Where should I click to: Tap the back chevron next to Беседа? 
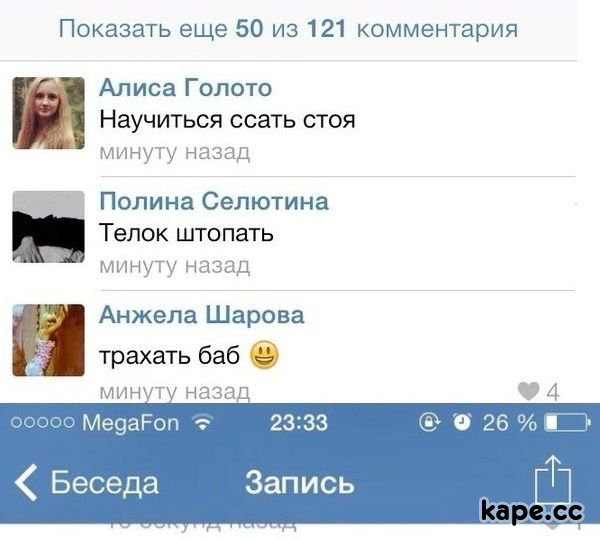tap(26, 483)
